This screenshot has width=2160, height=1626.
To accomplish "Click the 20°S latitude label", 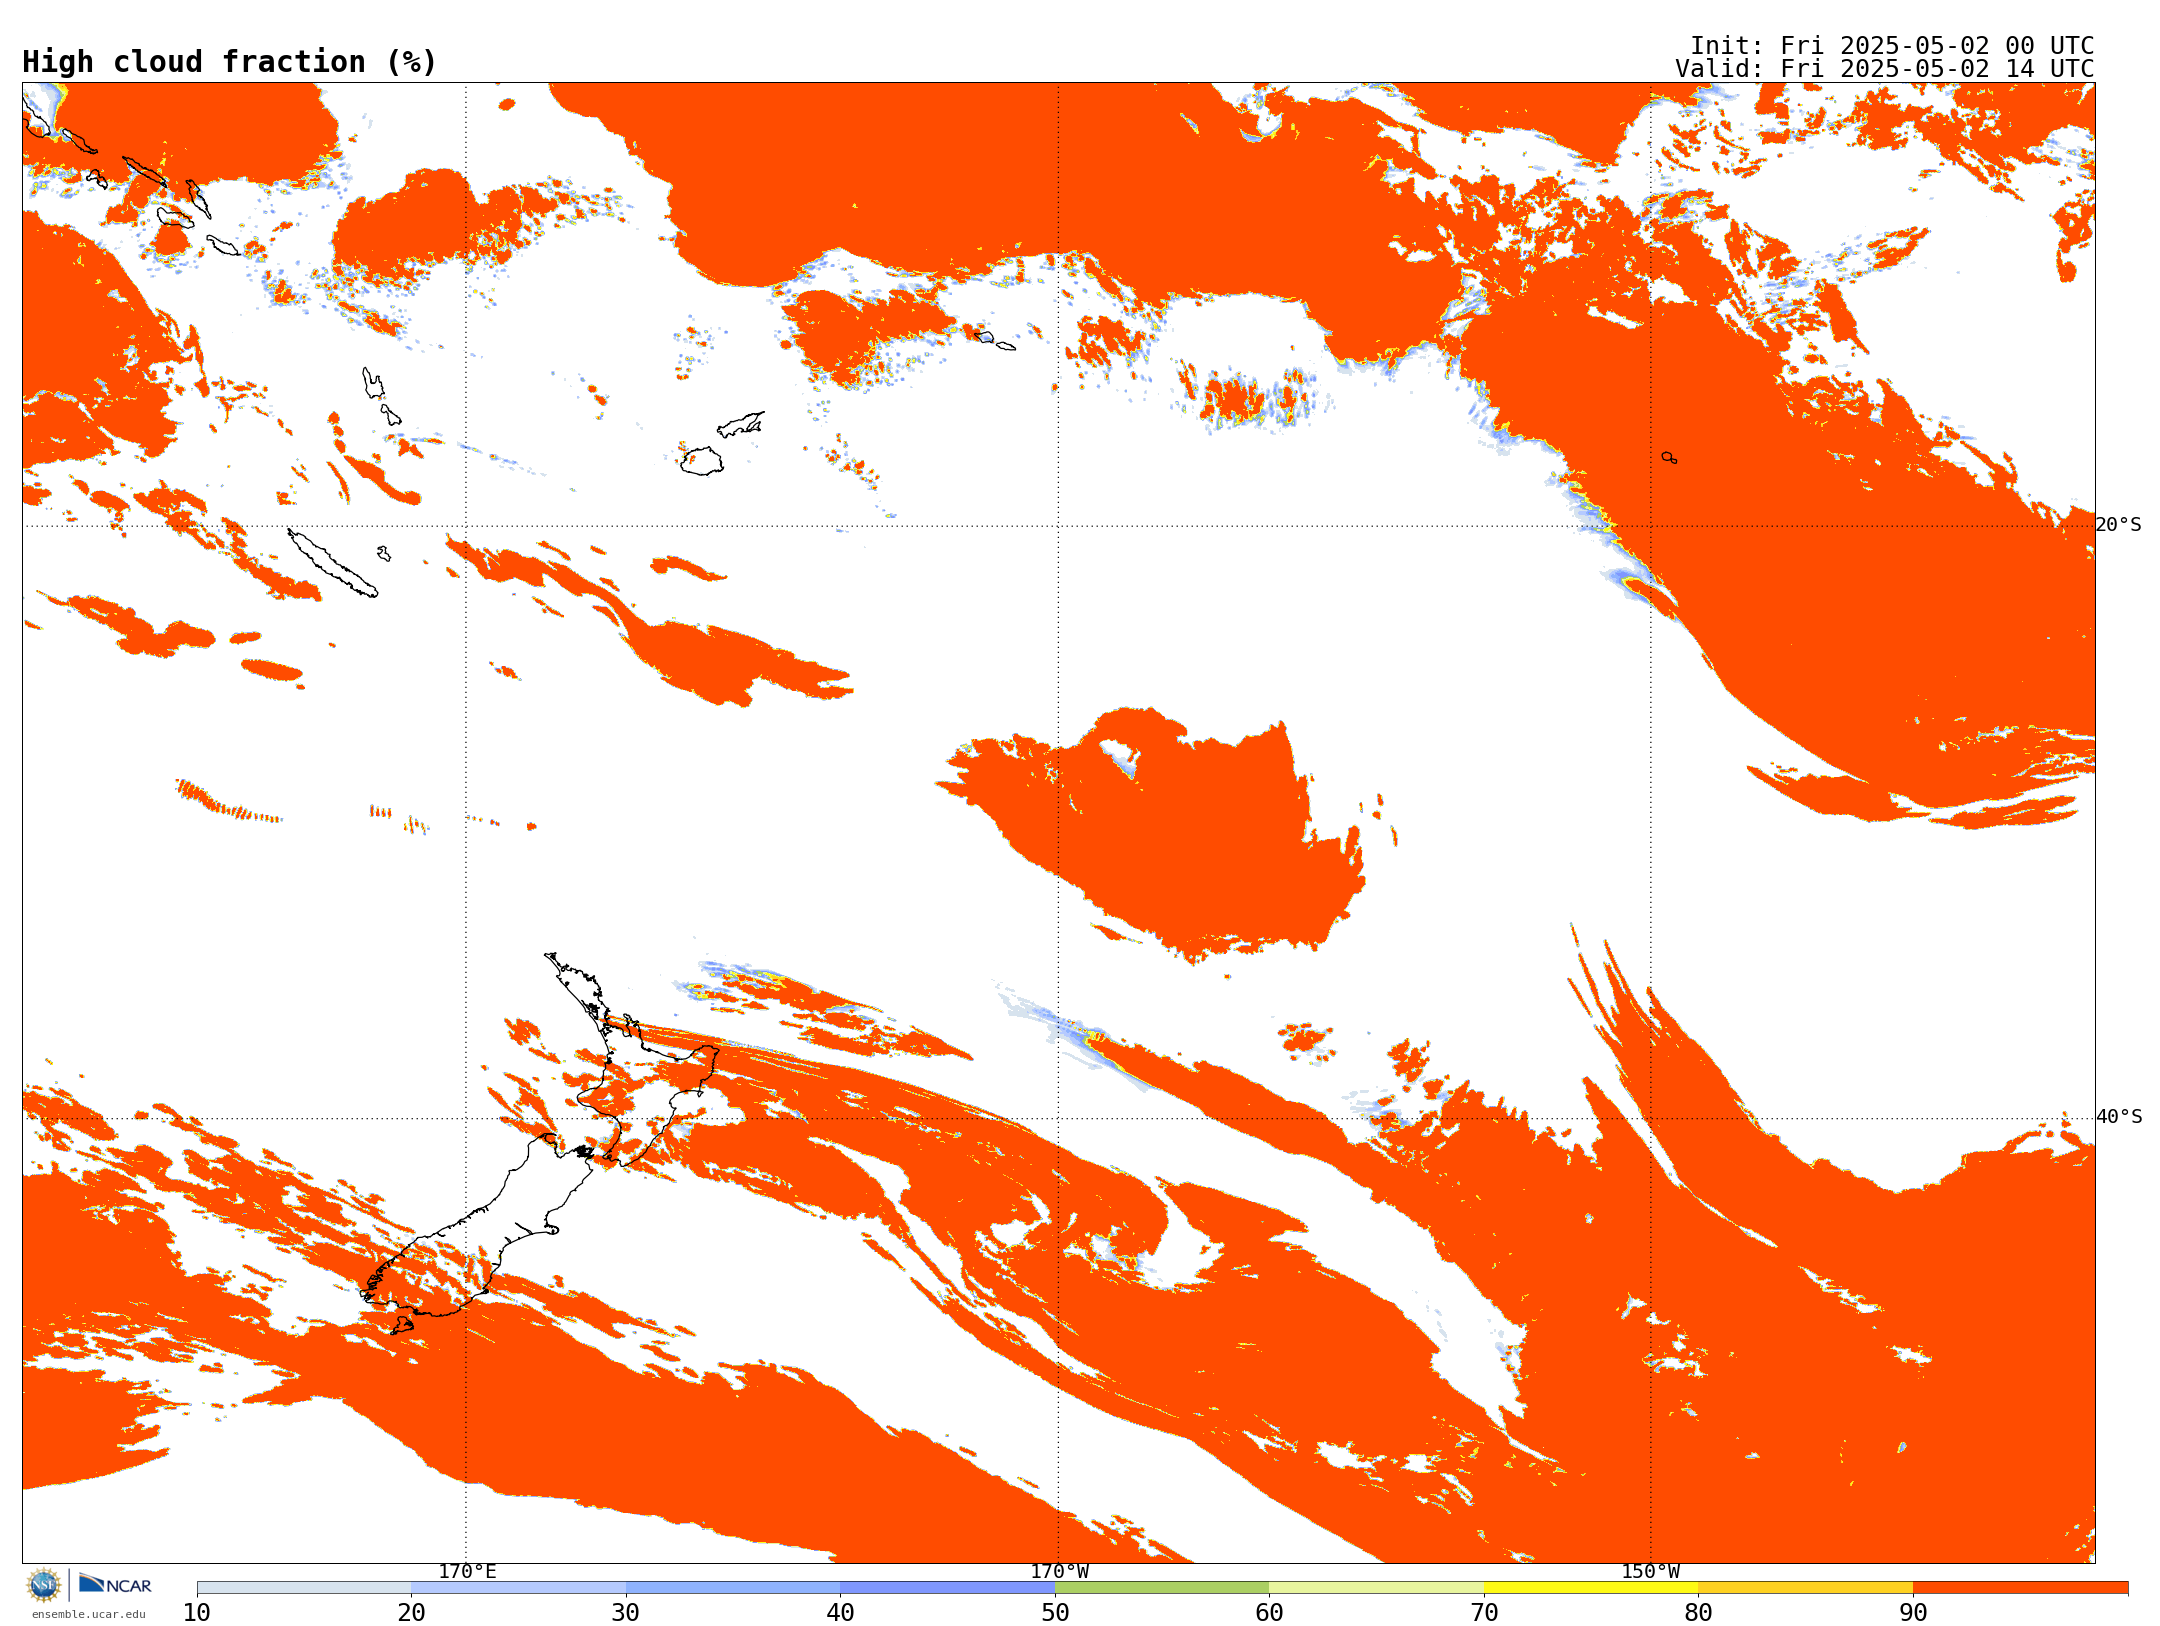I will [2119, 525].
